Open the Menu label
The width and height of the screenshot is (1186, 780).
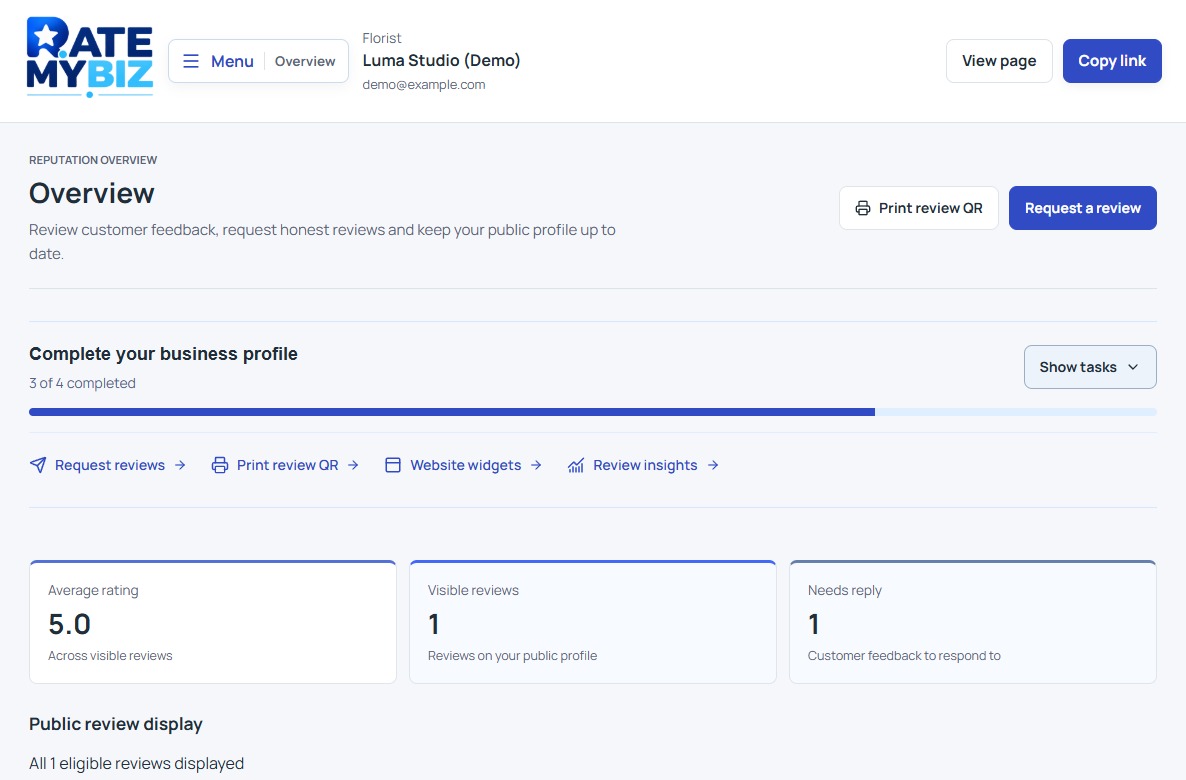(x=232, y=61)
